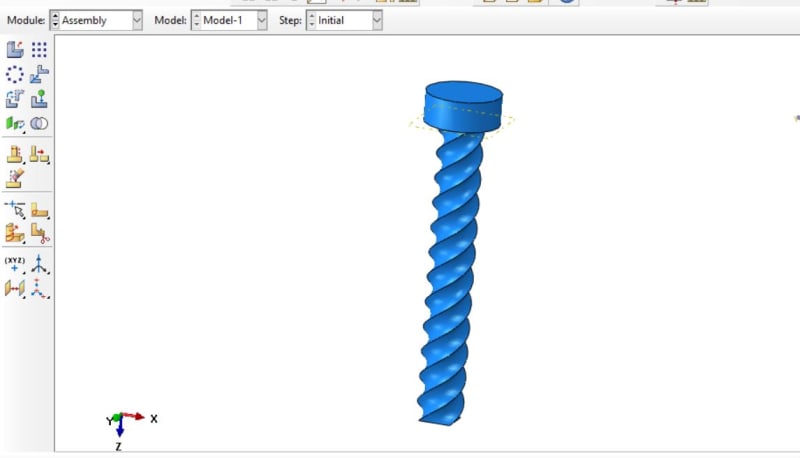Click the Assembly text in Module box

tap(84, 20)
